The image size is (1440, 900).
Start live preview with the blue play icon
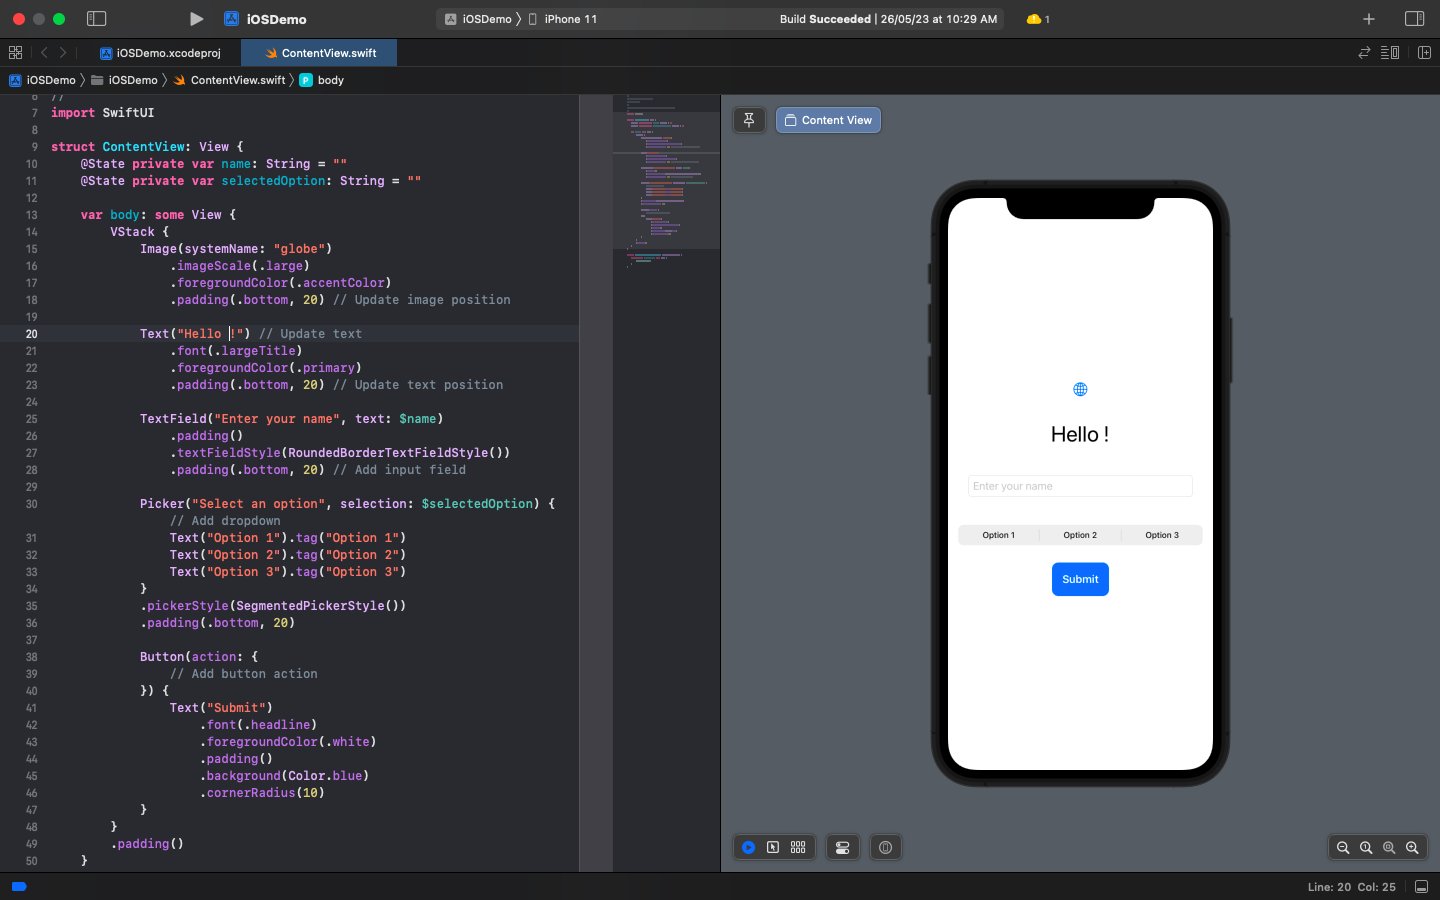(748, 847)
